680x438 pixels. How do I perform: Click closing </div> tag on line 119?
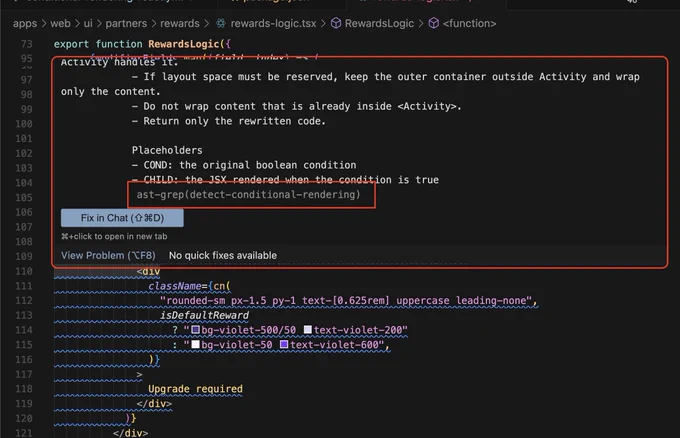[154, 403]
